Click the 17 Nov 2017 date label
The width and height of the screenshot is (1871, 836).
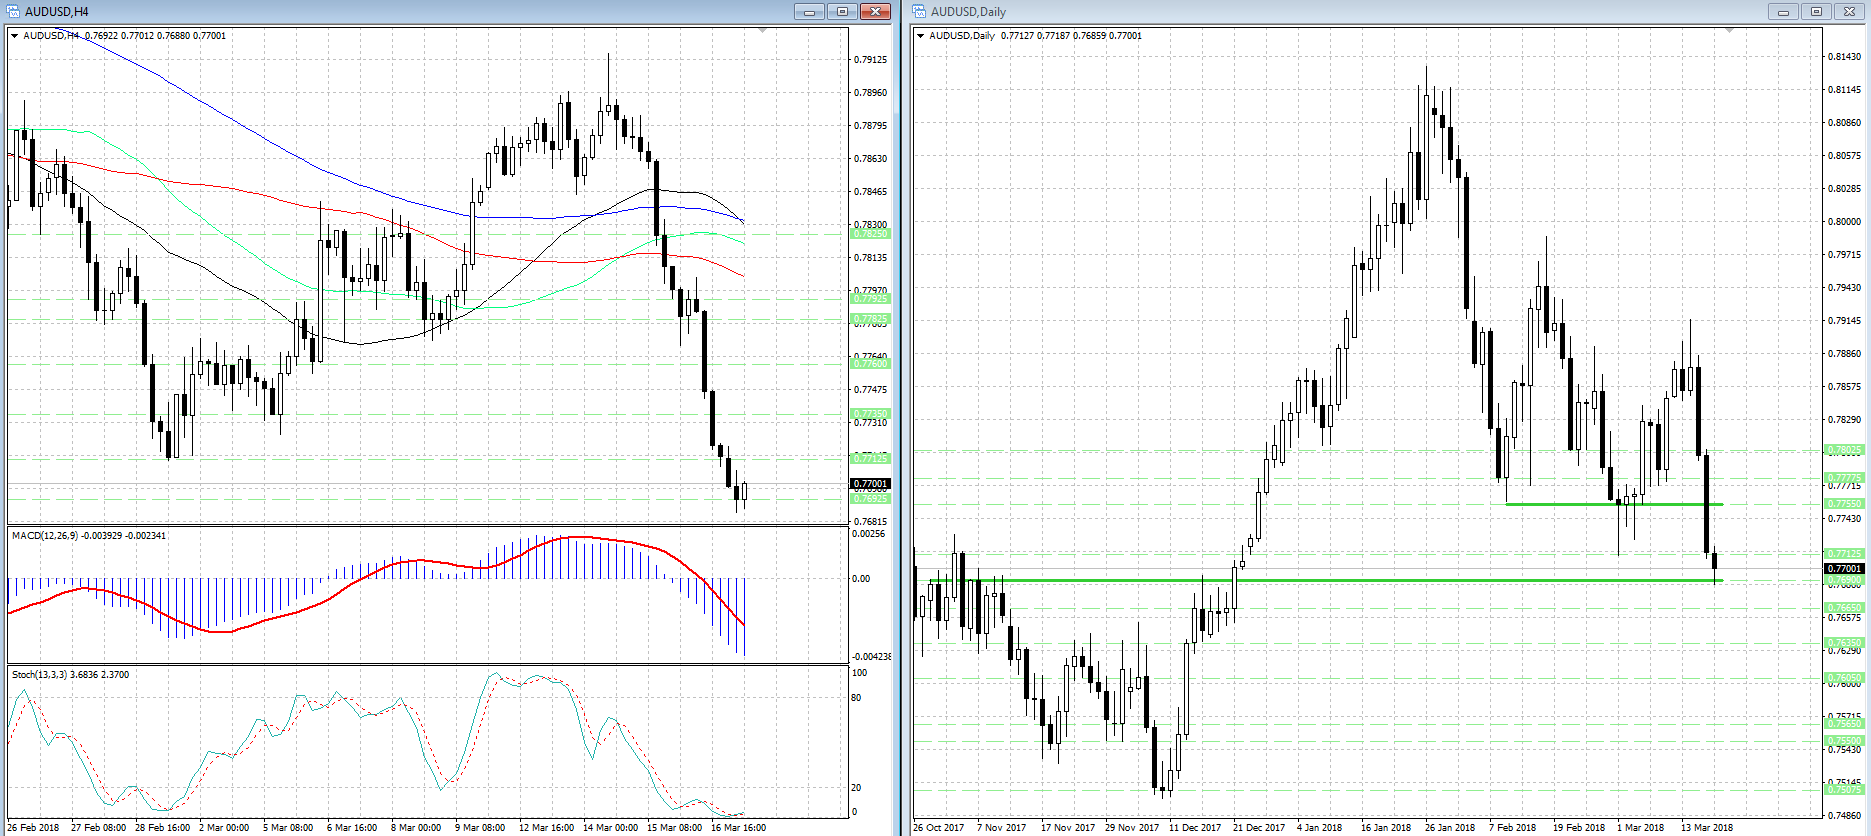1067,828
